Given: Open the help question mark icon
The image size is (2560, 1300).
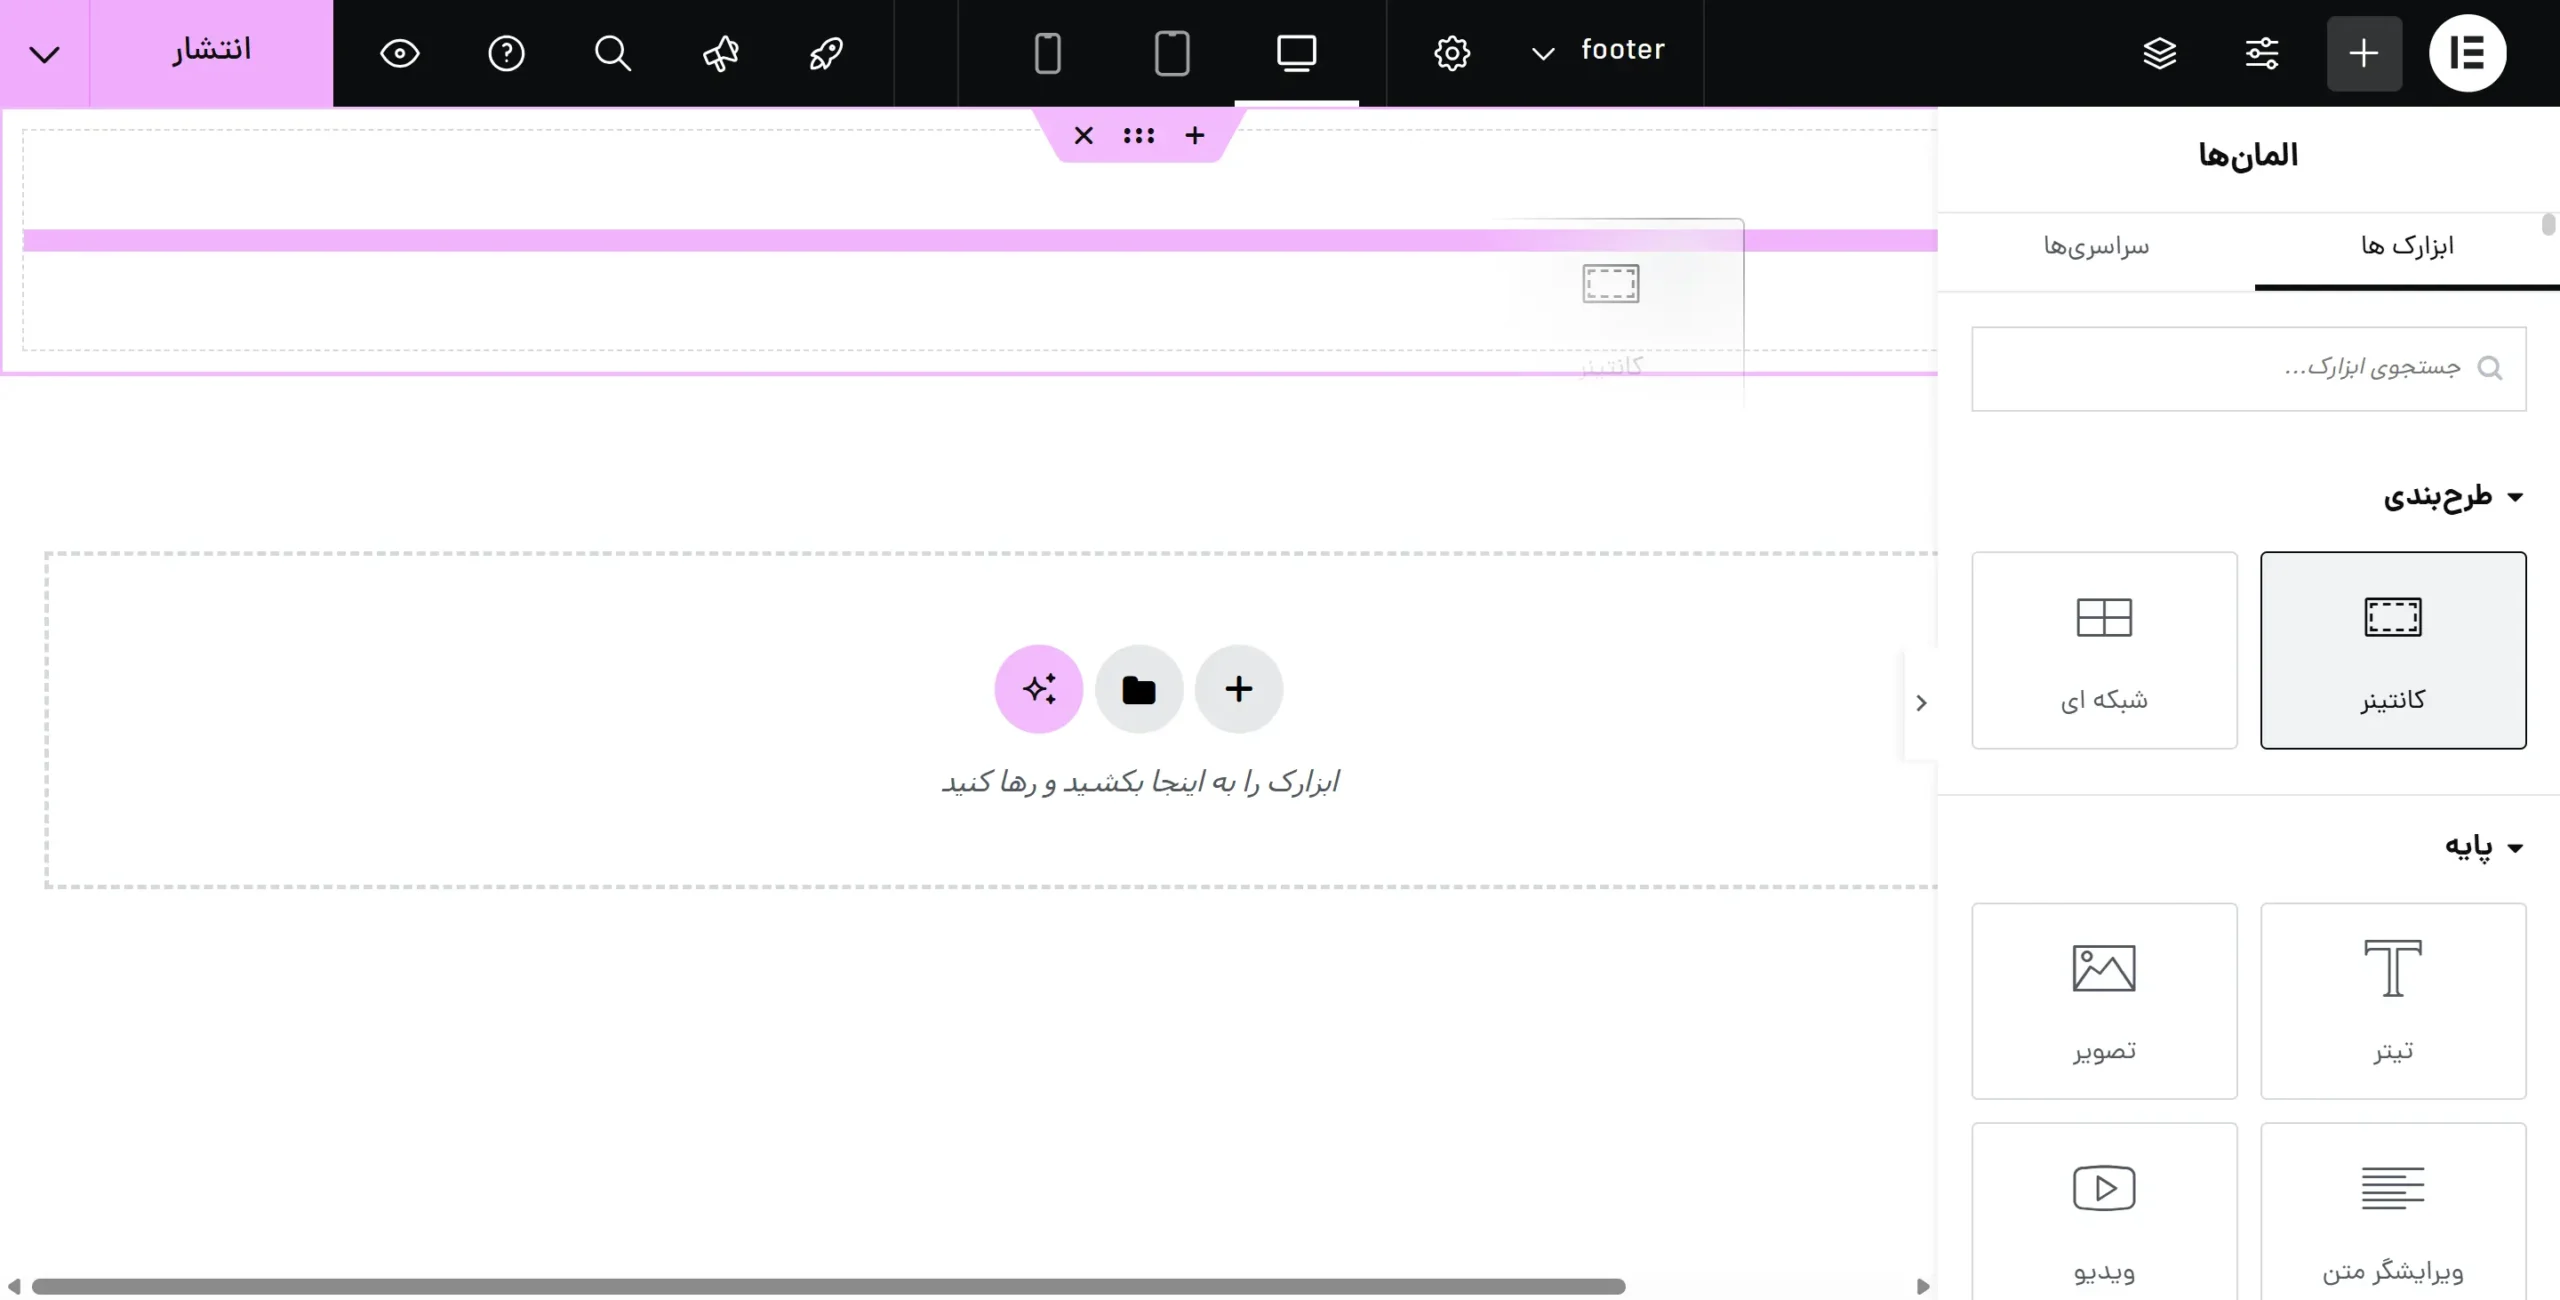Looking at the screenshot, I should [x=506, y=53].
